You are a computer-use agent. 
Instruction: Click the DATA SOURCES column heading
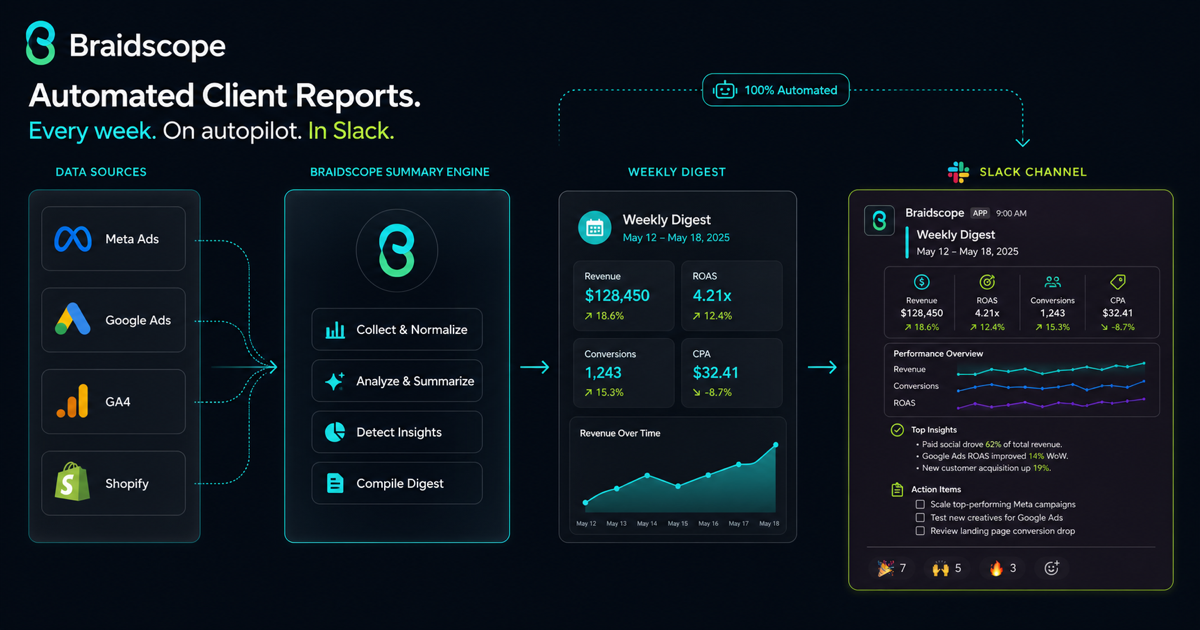(101, 172)
